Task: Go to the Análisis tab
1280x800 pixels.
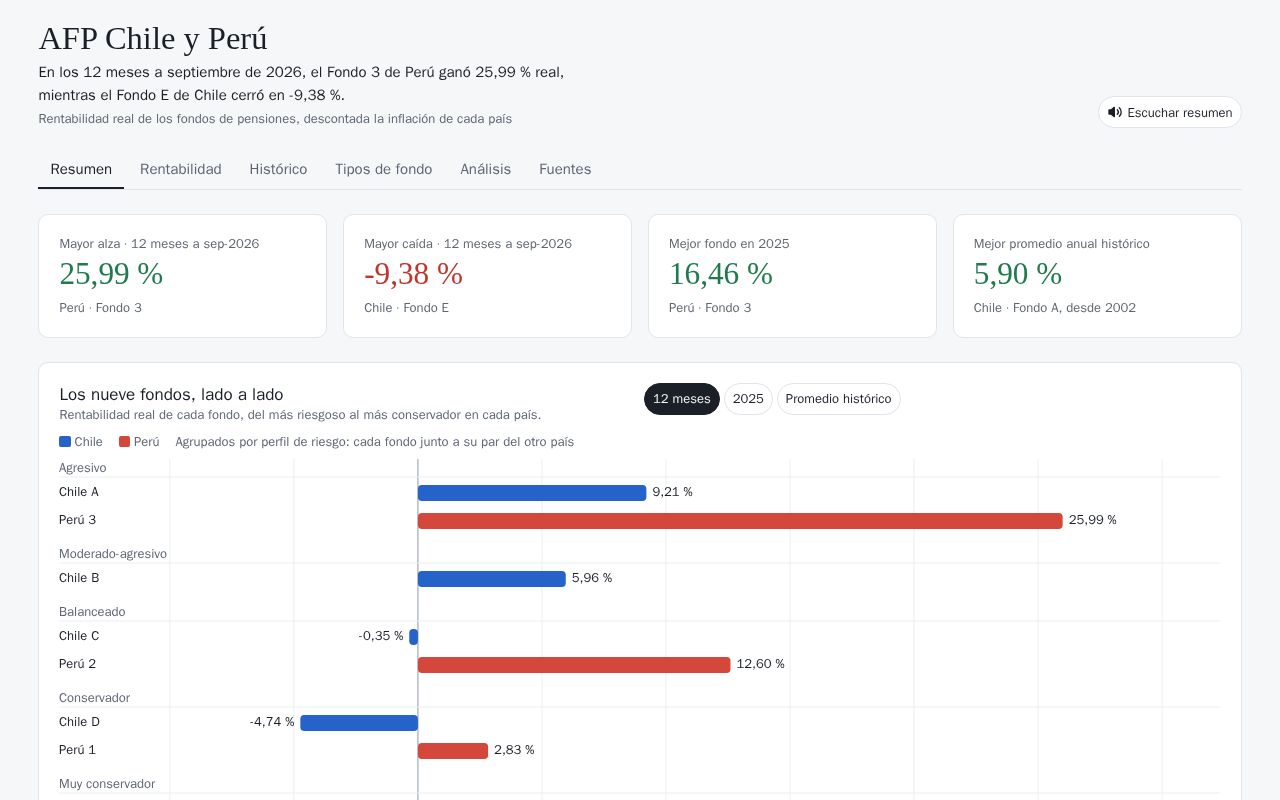Action: [485, 169]
